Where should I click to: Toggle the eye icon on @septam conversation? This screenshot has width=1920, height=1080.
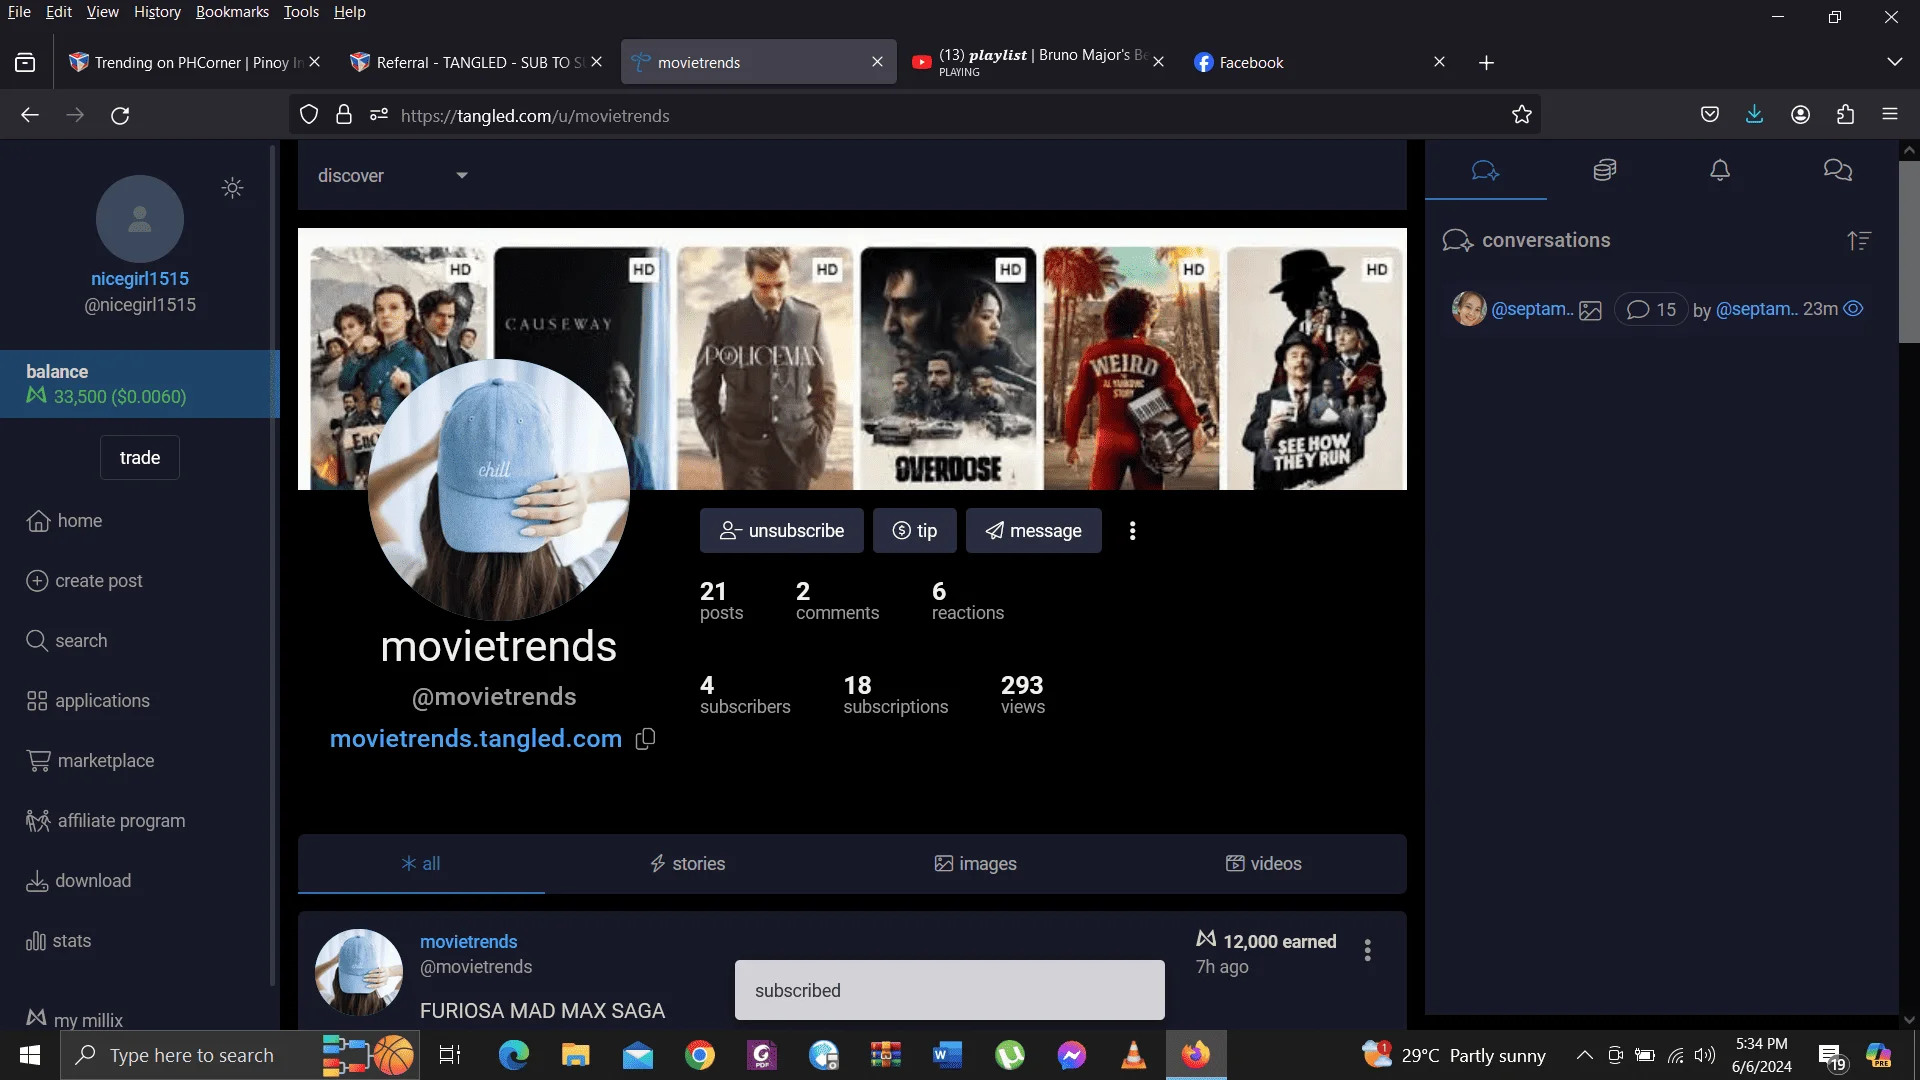pos(1853,309)
